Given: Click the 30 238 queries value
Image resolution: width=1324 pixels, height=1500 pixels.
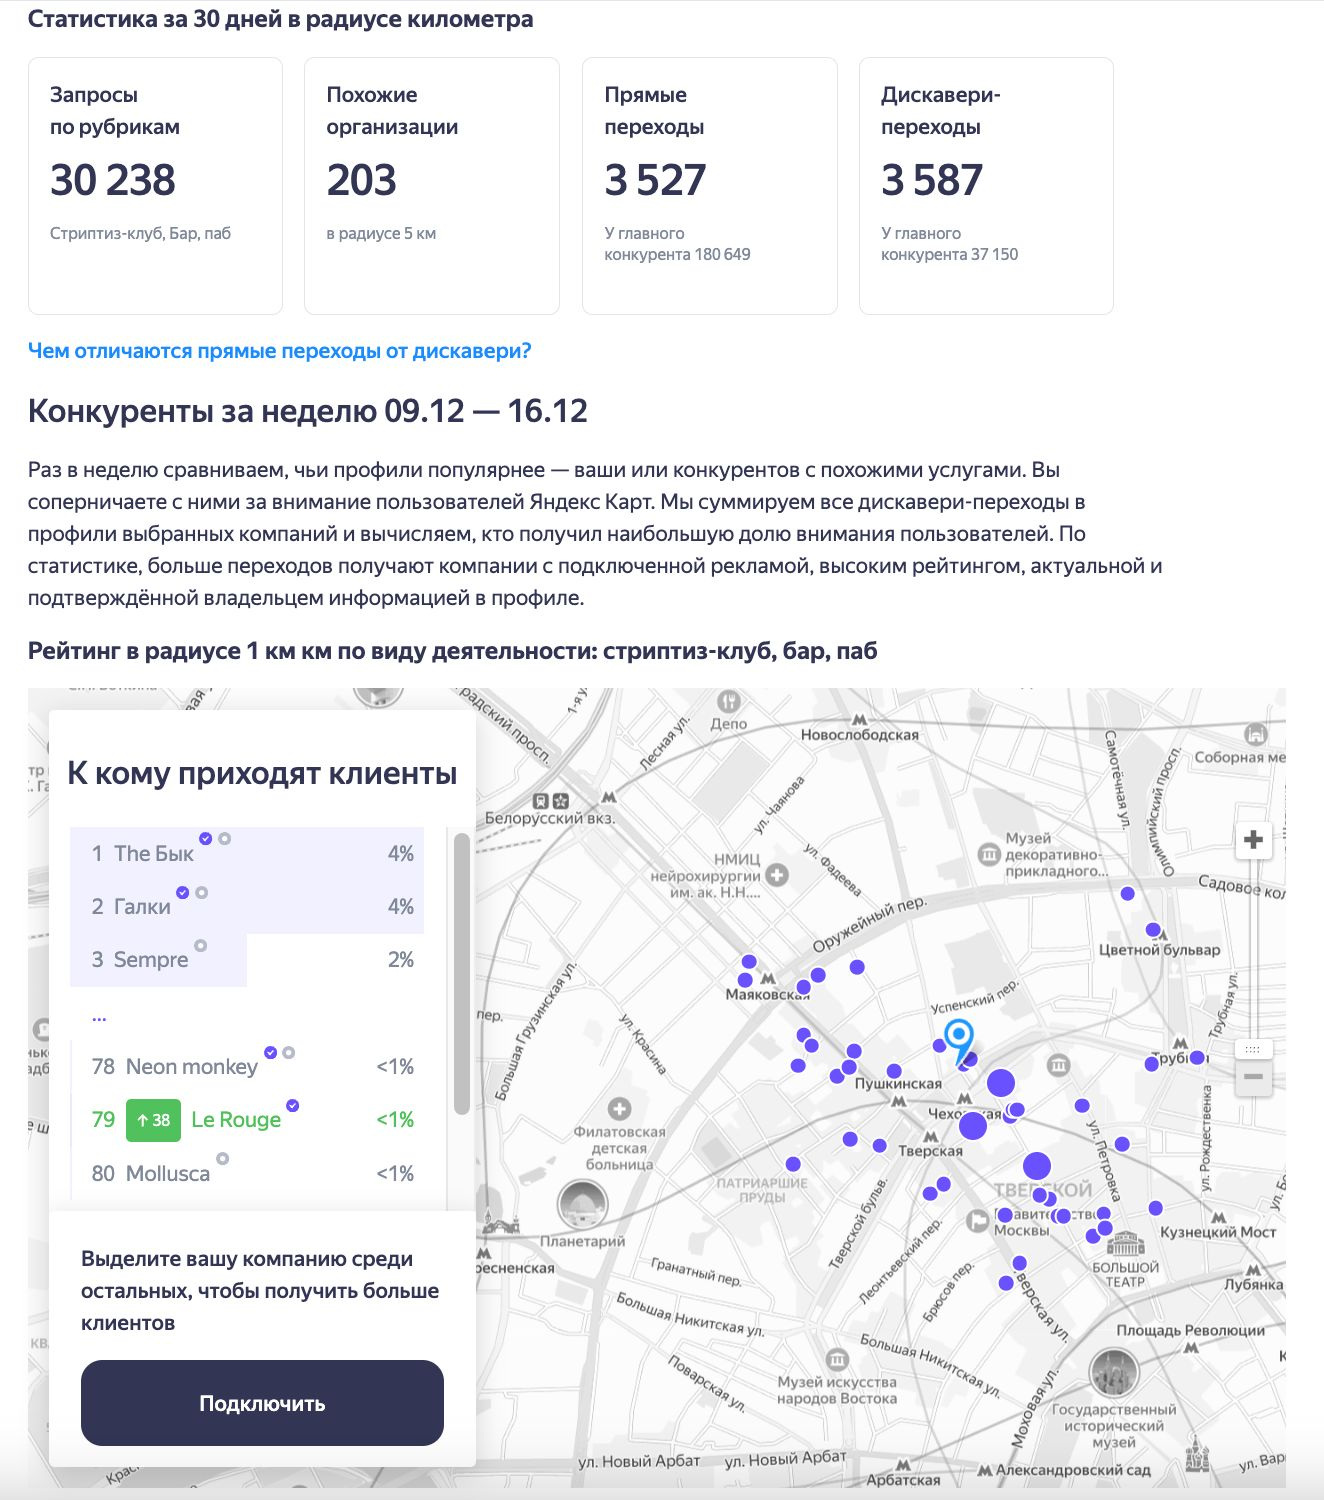Looking at the screenshot, I should pos(113,180).
